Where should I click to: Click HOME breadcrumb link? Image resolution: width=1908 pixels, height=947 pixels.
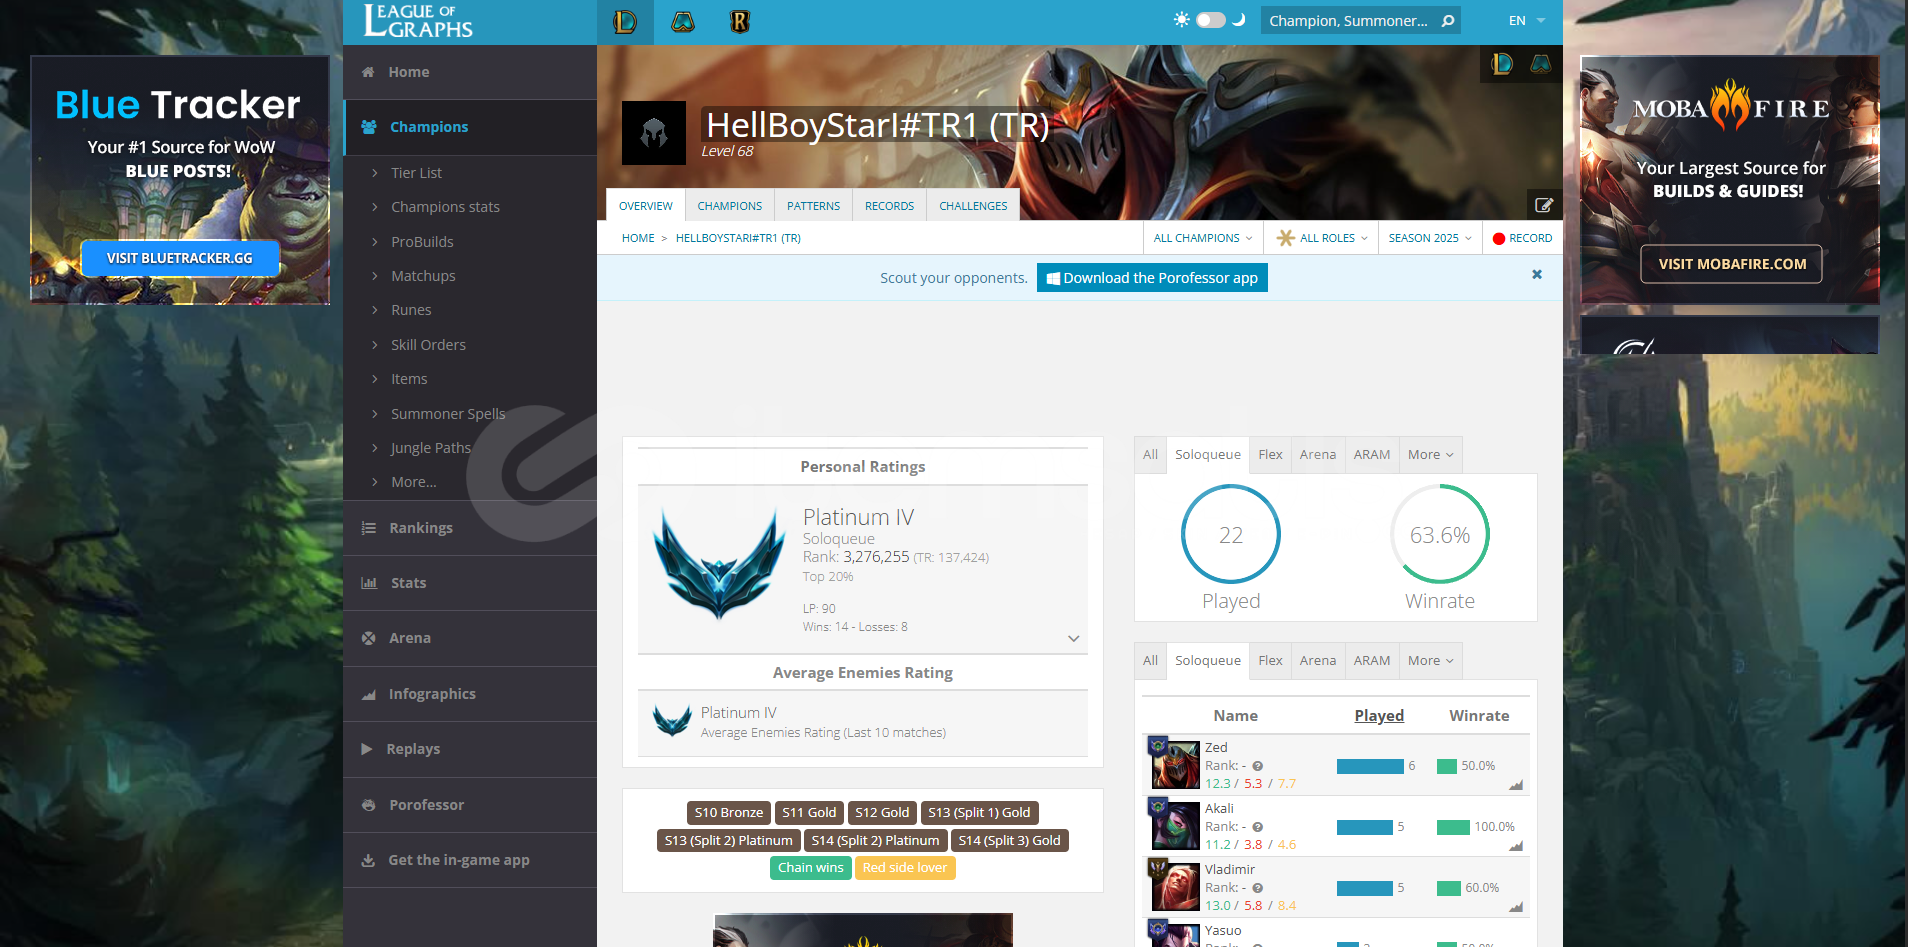click(x=638, y=238)
